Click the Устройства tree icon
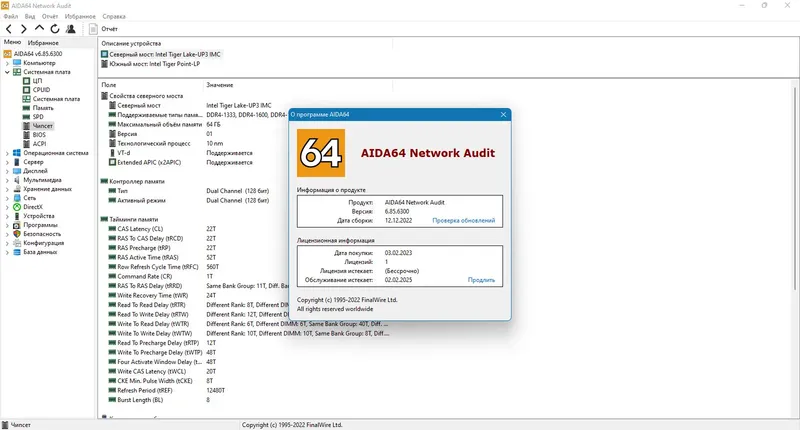The width and height of the screenshot is (800, 430). [17, 216]
